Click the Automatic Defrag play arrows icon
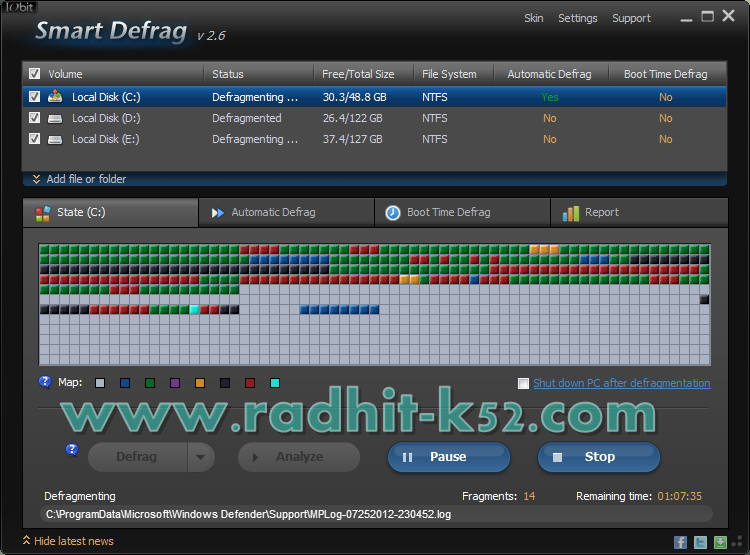This screenshot has width=750, height=555. pos(218,212)
